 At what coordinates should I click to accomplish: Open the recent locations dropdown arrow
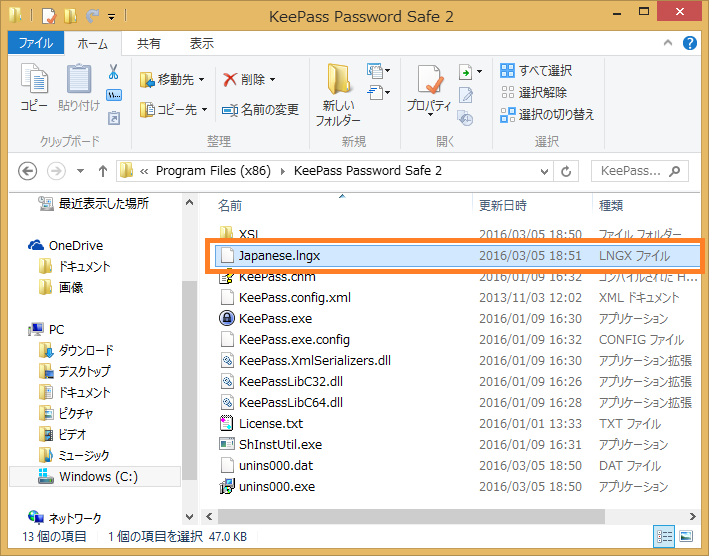click(x=80, y=171)
